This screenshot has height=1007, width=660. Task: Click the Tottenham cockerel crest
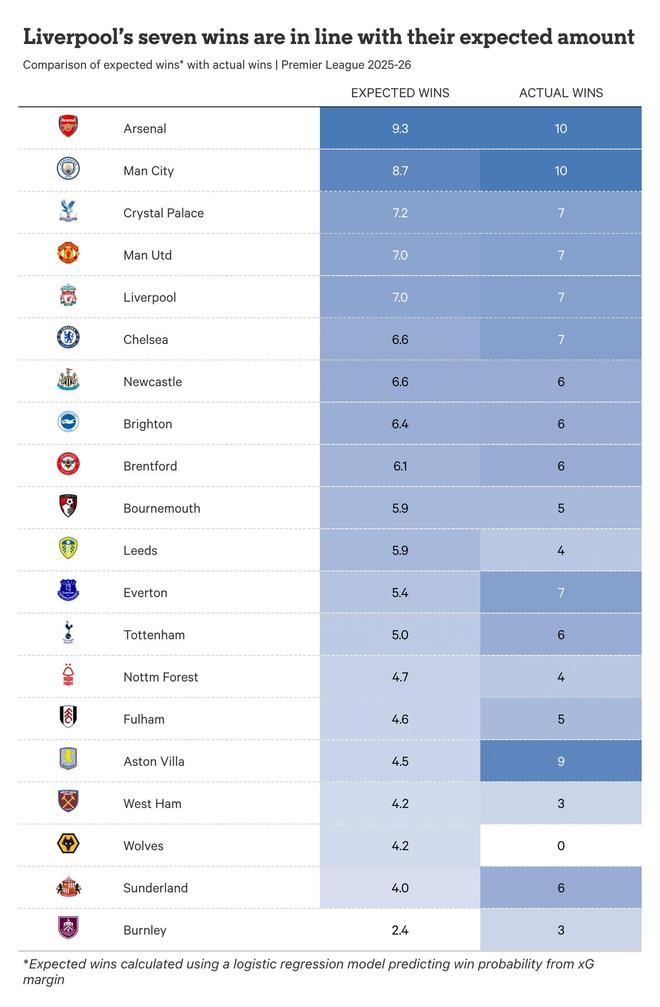pyautogui.click(x=67, y=633)
